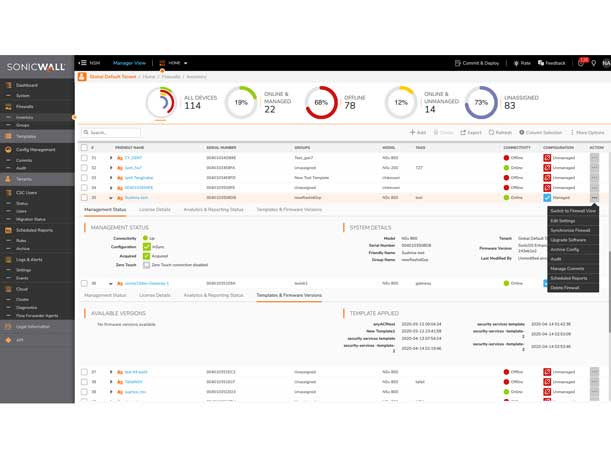Open the HOME dropdown in top bar
Viewport: 611px width, 458px height.
[x=174, y=63]
